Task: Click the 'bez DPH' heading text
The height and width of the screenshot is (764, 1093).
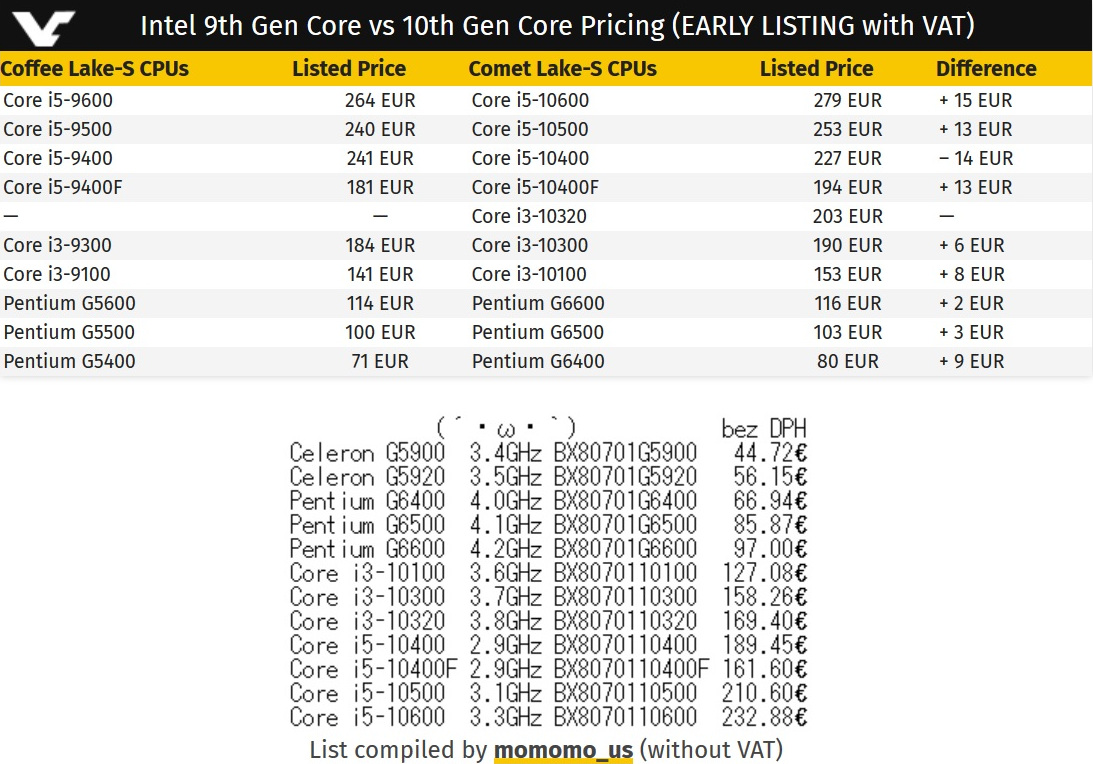Action: pyautogui.click(x=764, y=428)
